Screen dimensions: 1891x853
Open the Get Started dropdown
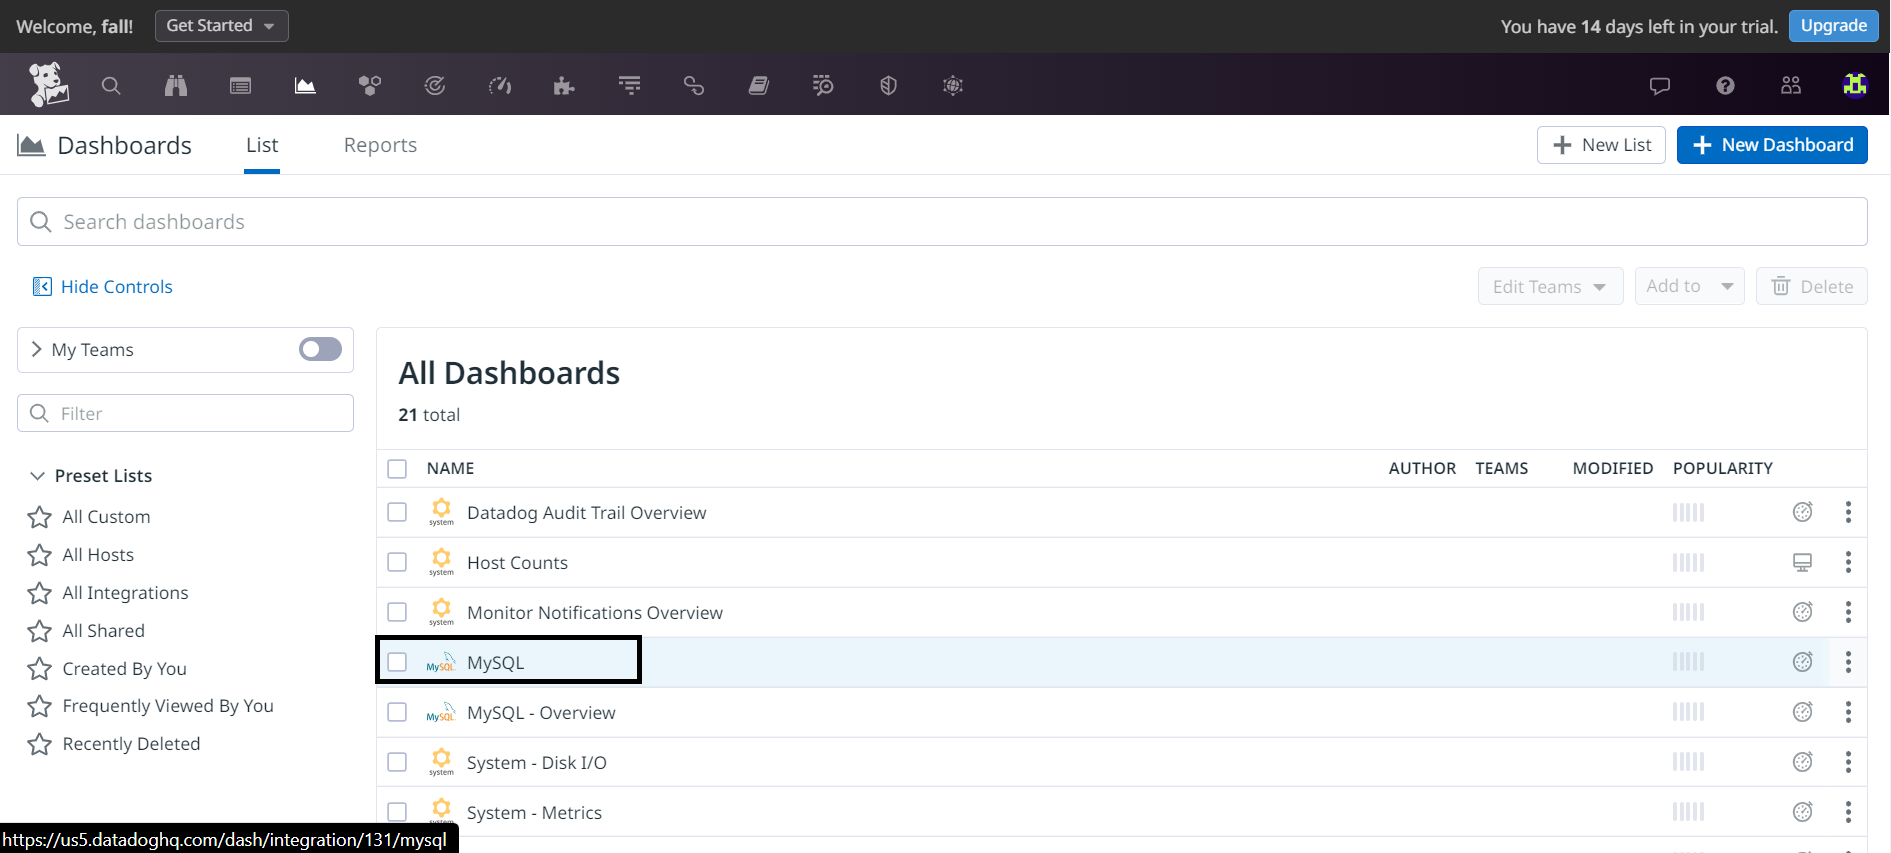(x=222, y=26)
